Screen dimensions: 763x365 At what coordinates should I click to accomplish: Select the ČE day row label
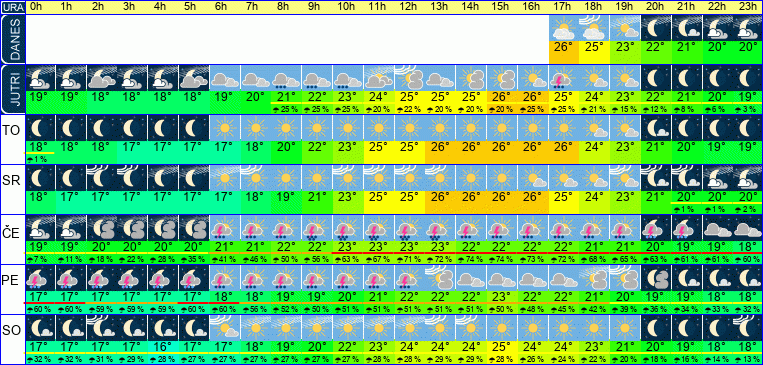pyautogui.click(x=12, y=233)
